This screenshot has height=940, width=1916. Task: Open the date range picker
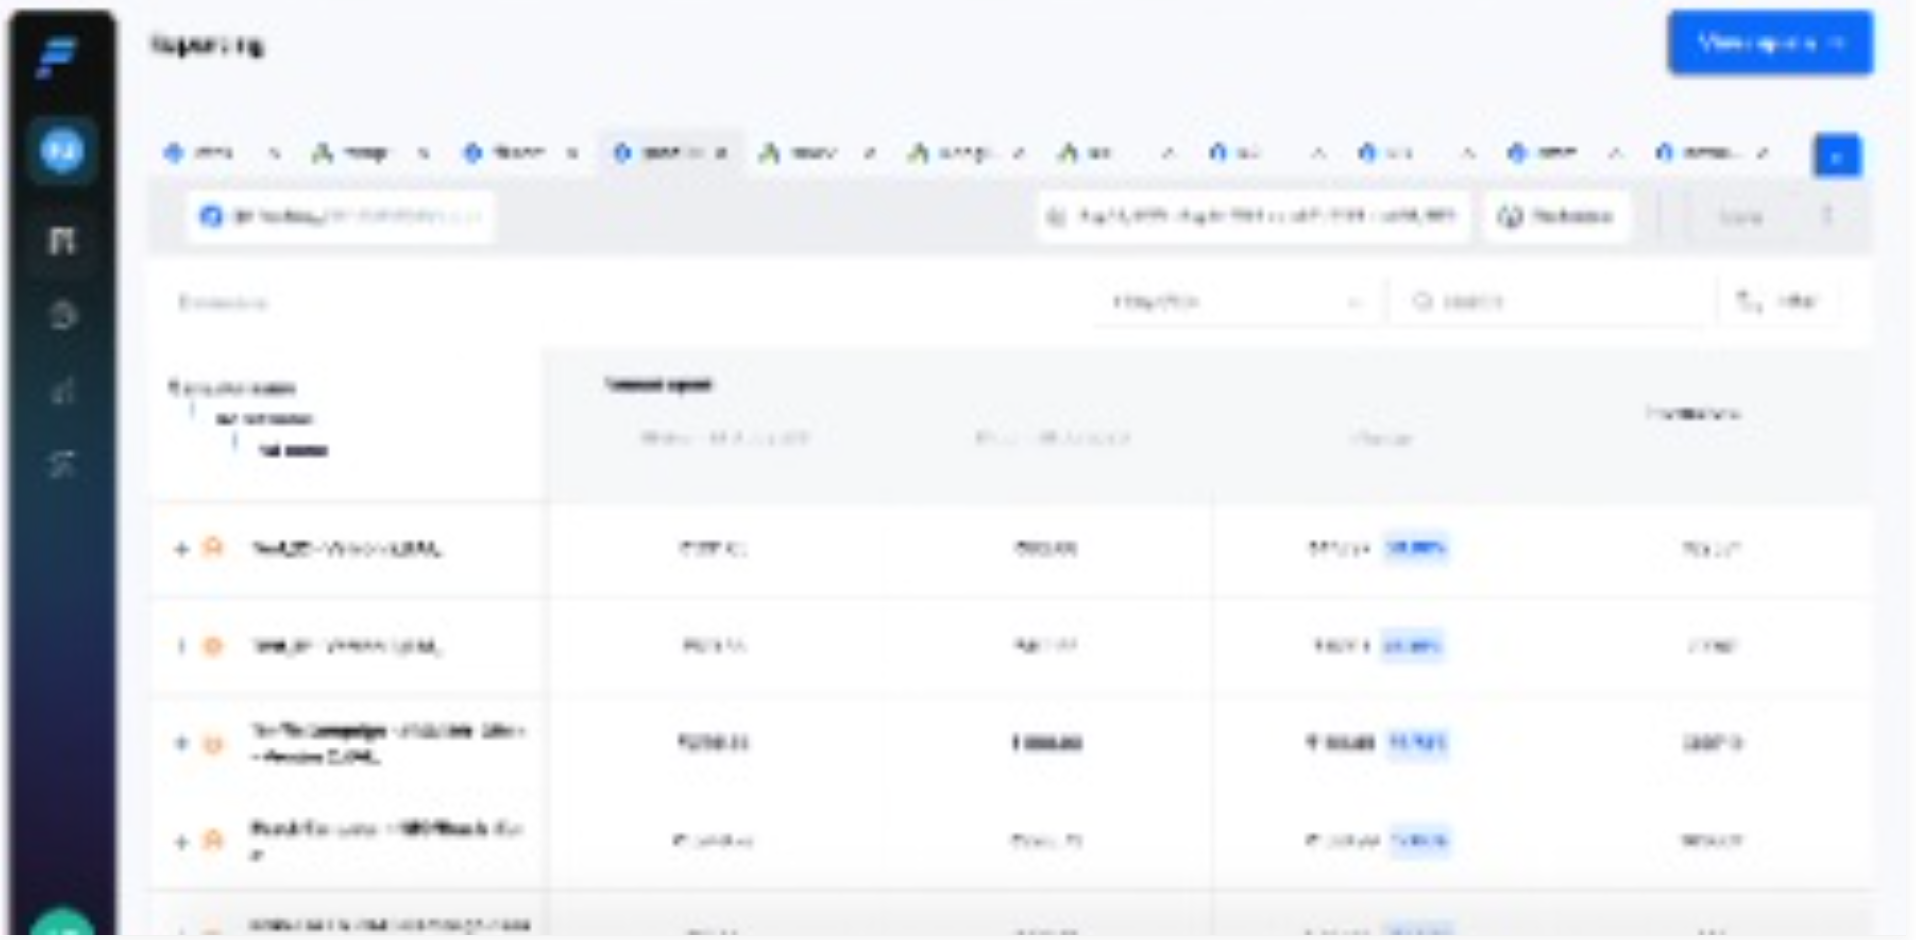point(1252,216)
